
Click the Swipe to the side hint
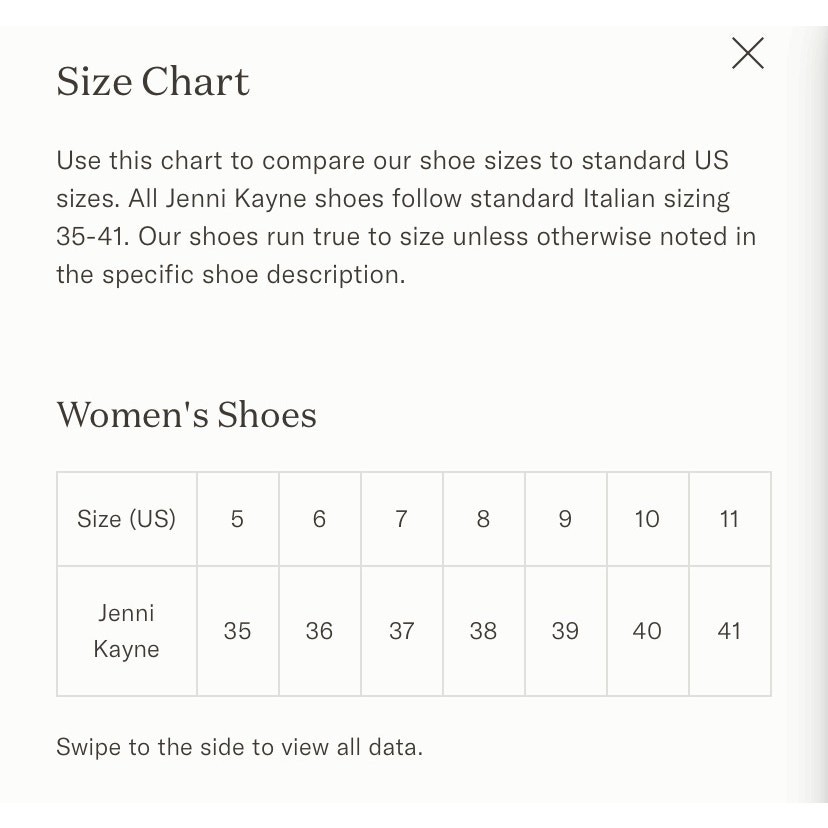pyautogui.click(x=239, y=747)
